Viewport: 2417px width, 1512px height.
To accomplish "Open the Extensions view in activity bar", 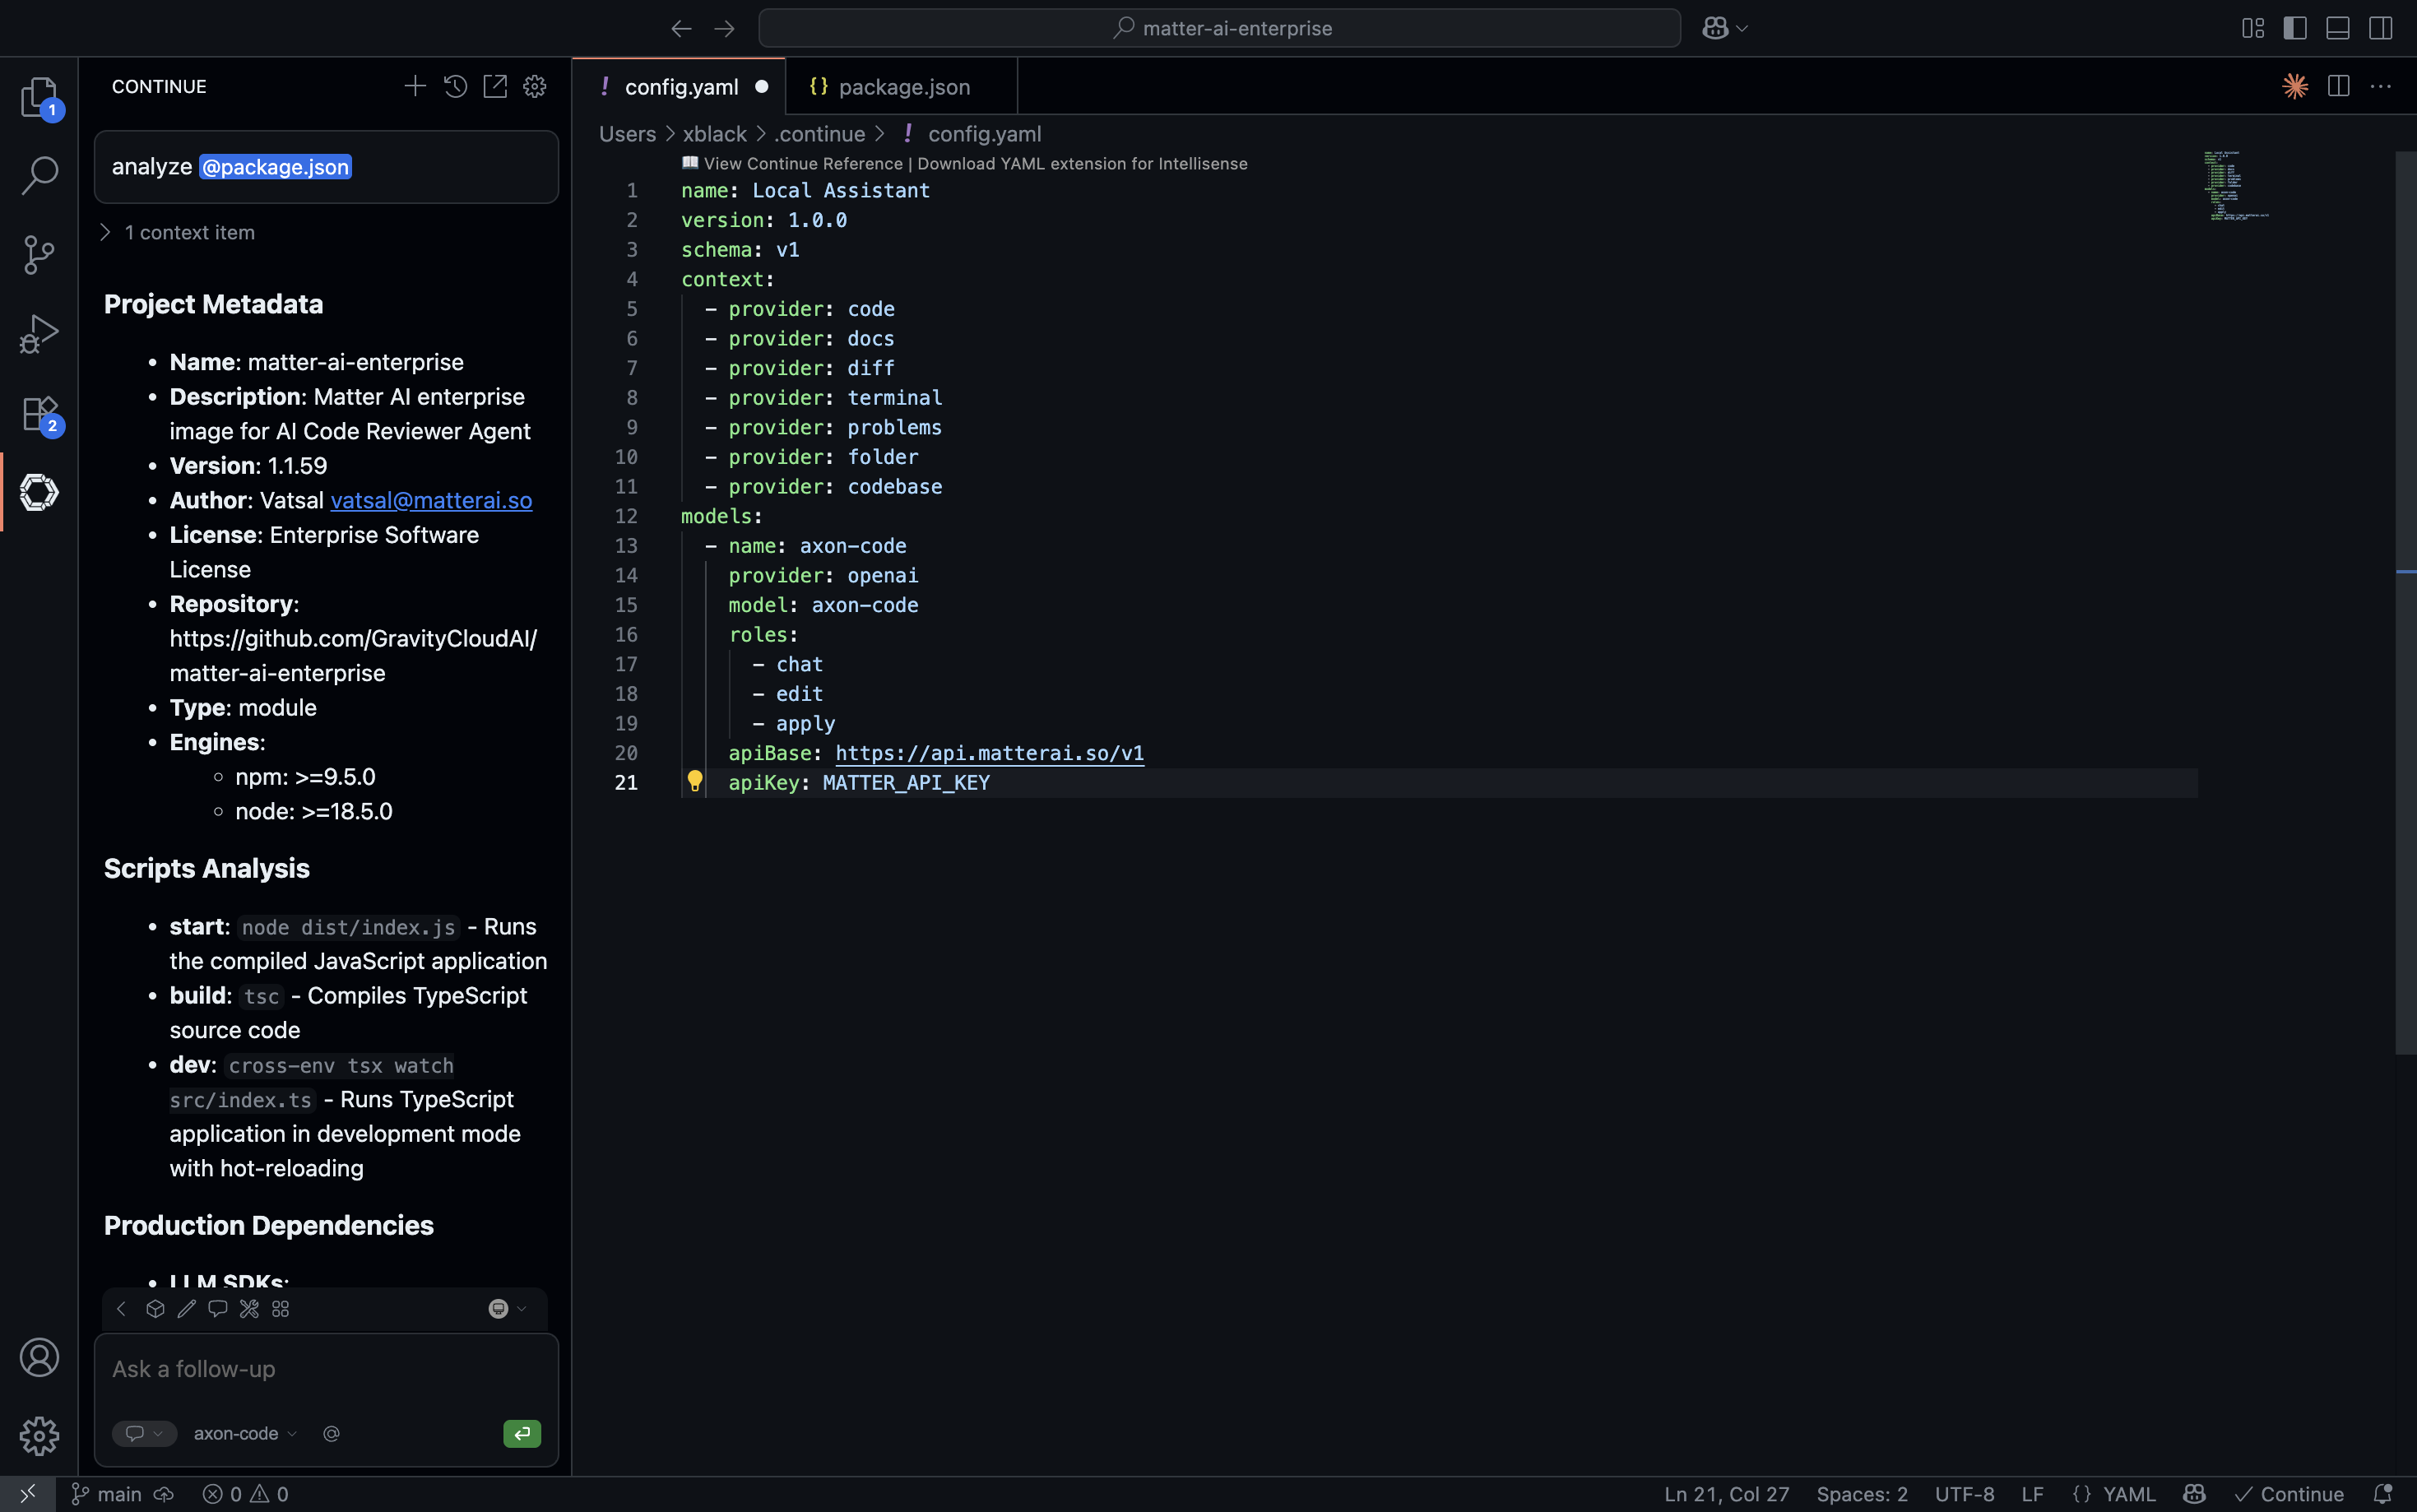I will (x=39, y=413).
